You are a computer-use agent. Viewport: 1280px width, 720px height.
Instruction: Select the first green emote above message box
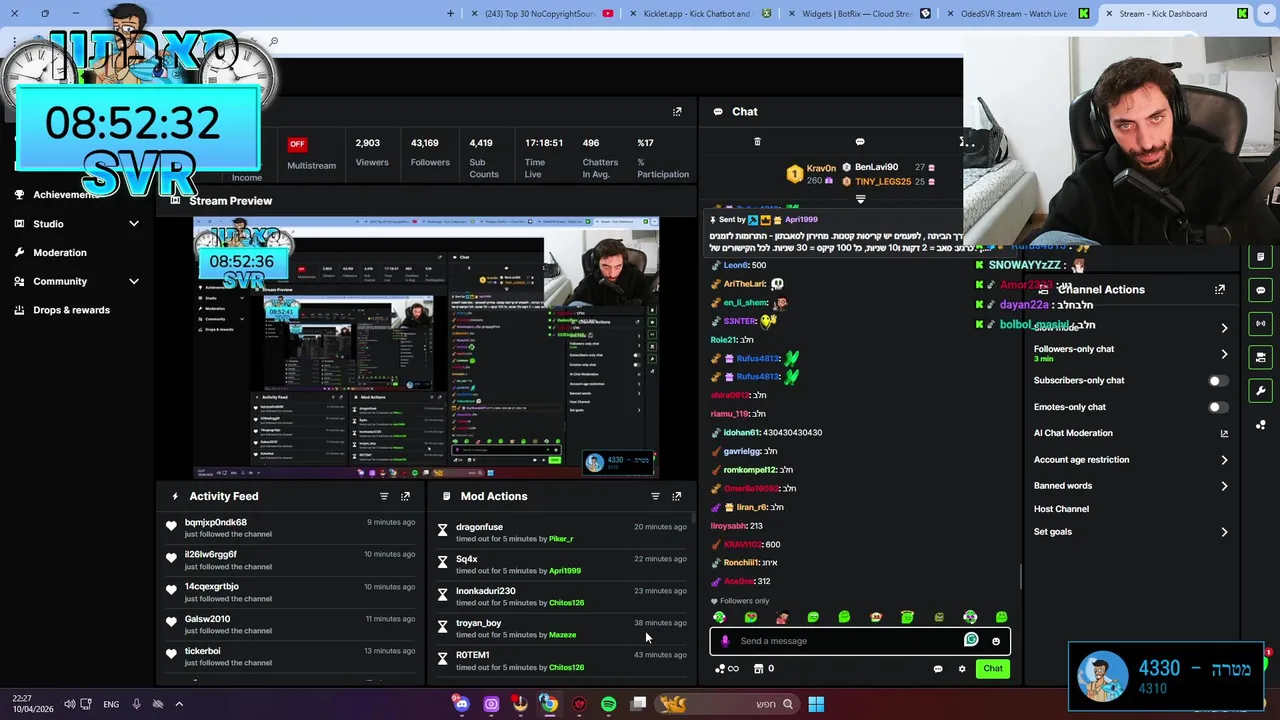719,617
